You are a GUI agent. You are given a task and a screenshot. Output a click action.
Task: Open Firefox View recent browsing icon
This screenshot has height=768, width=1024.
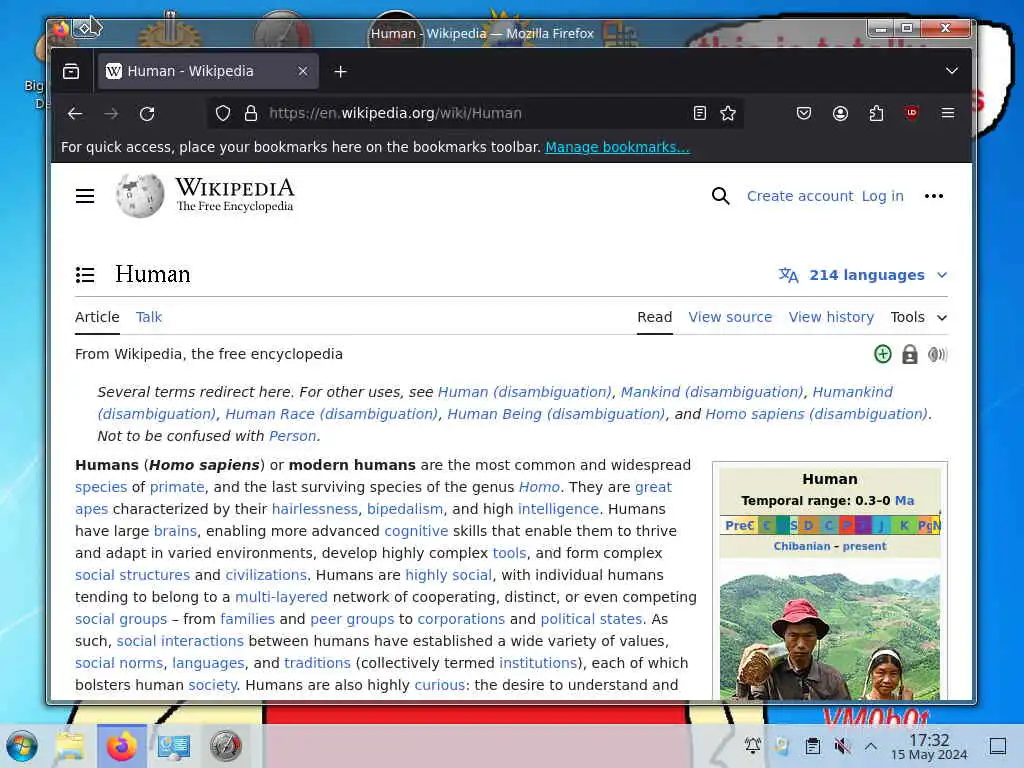(x=71, y=71)
